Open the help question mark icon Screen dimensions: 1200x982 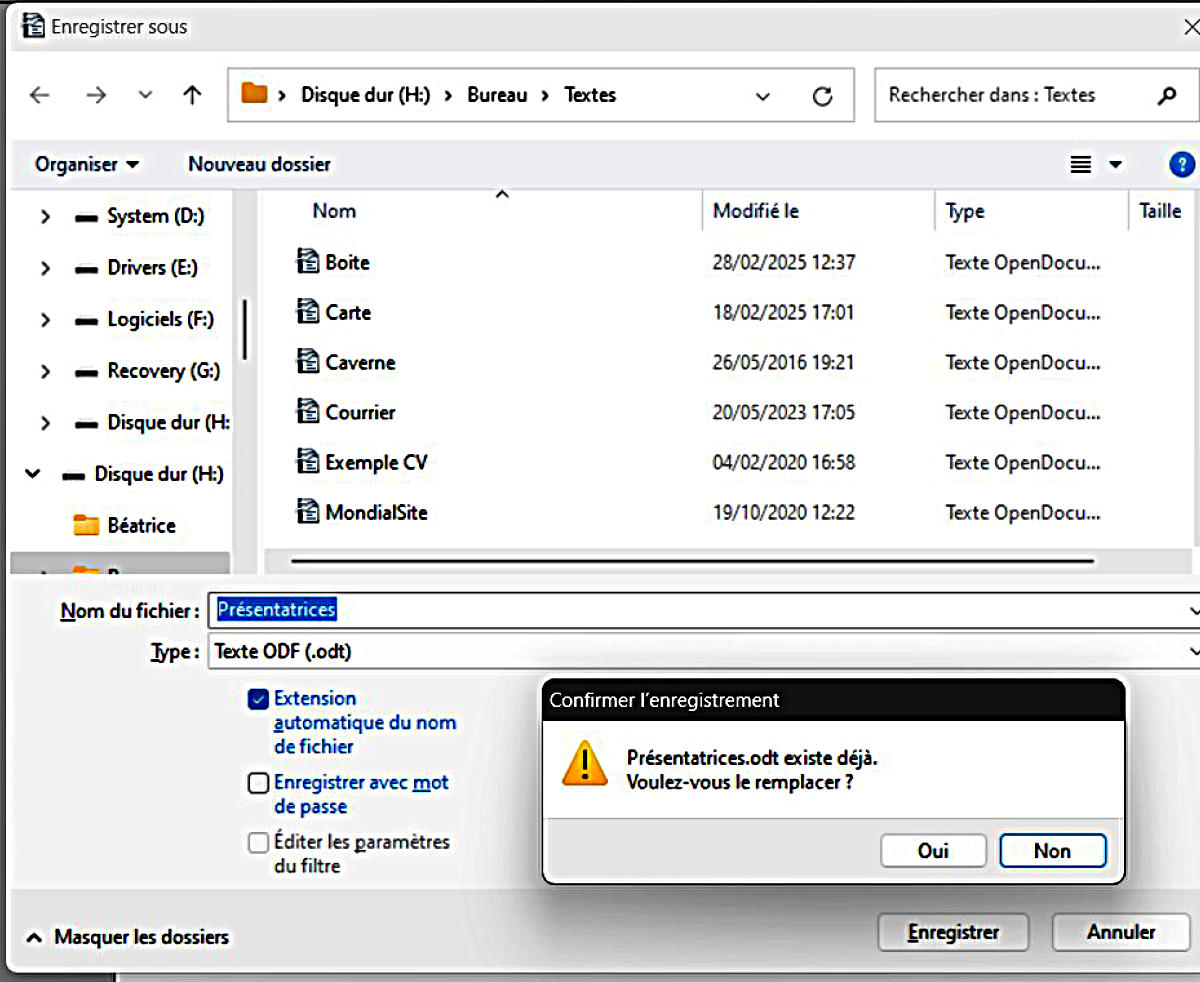1181,165
